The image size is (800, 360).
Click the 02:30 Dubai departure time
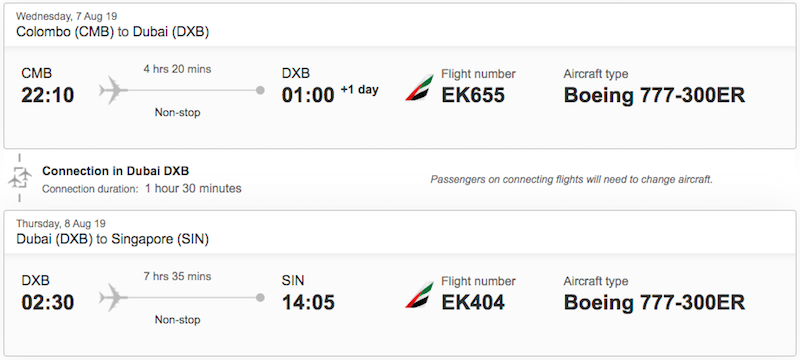(x=47, y=302)
